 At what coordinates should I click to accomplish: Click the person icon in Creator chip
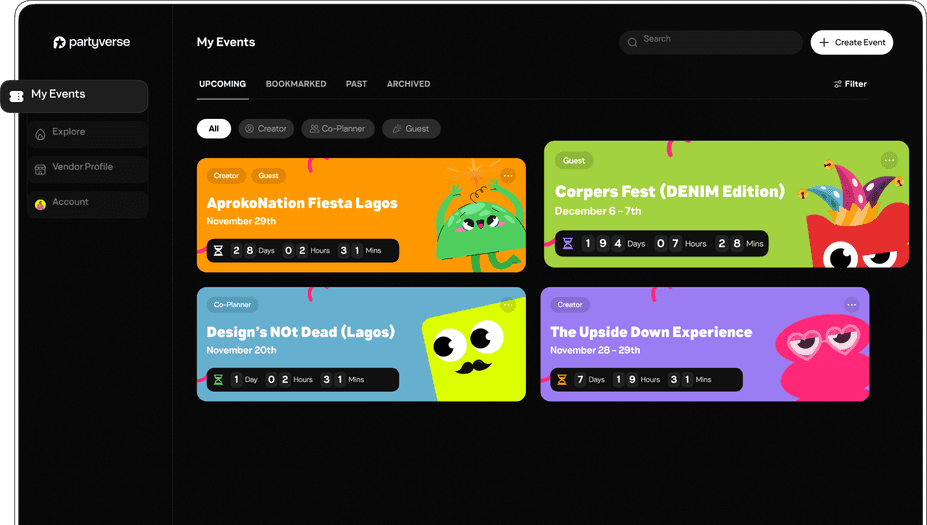point(249,128)
